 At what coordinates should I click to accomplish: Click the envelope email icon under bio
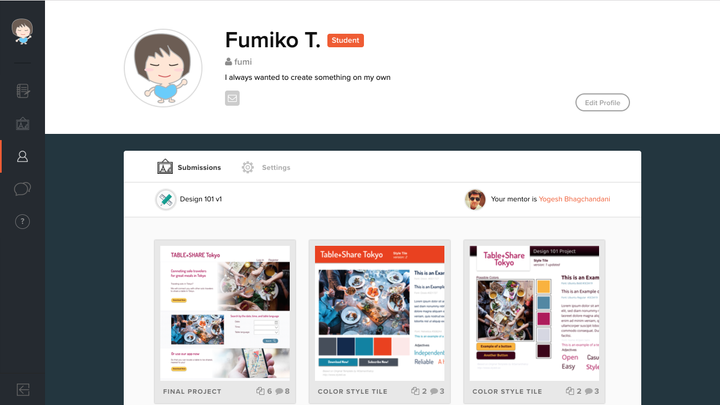(x=232, y=98)
